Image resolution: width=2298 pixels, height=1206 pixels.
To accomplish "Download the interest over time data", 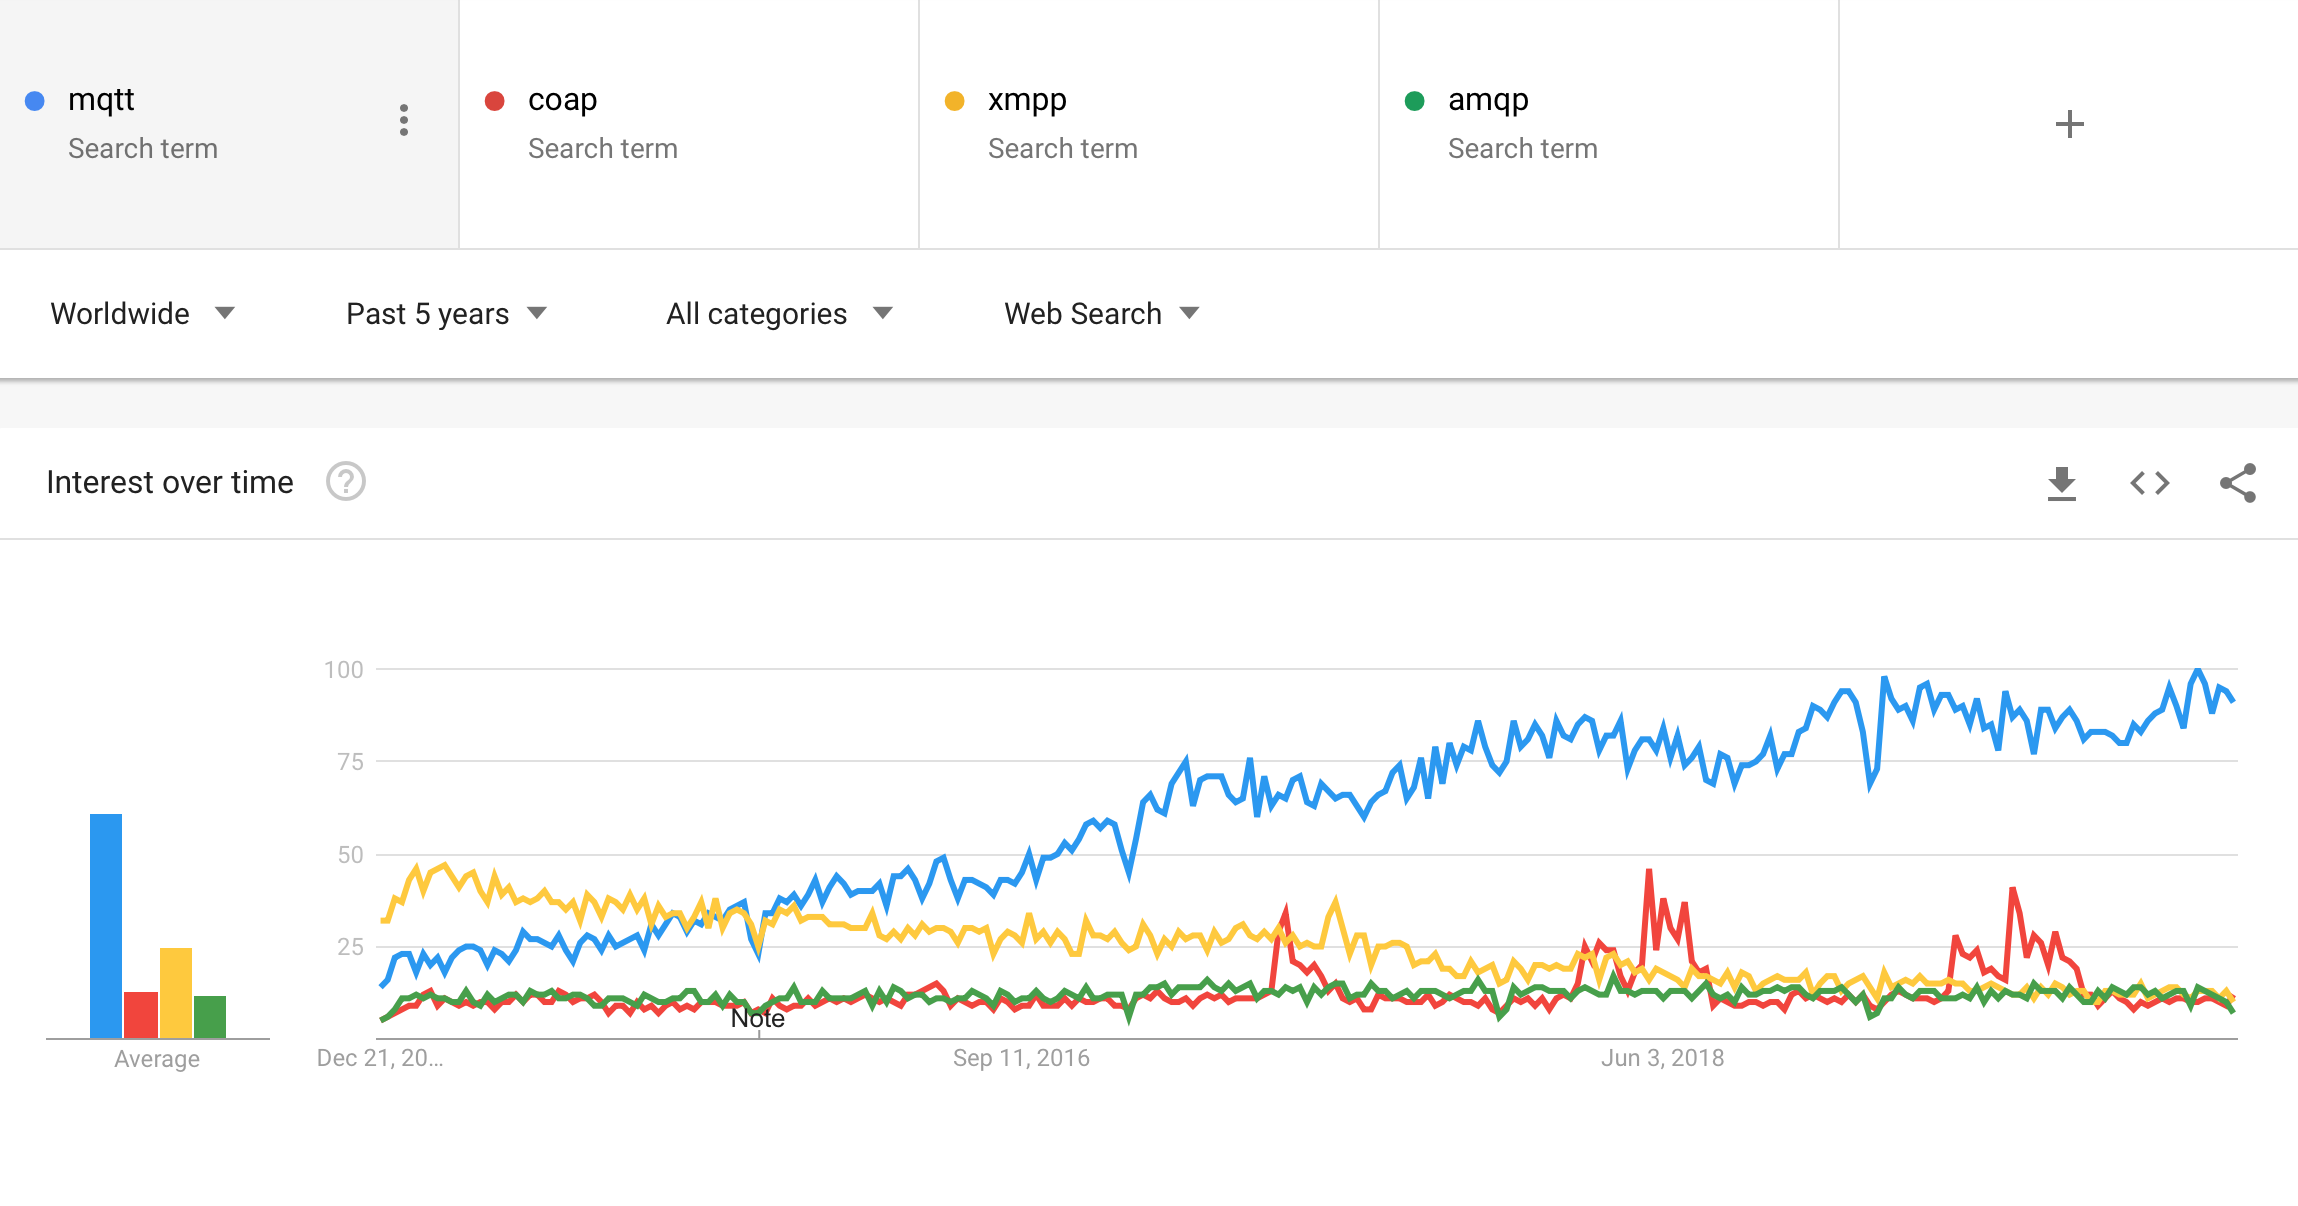I will click(2061, 484).
